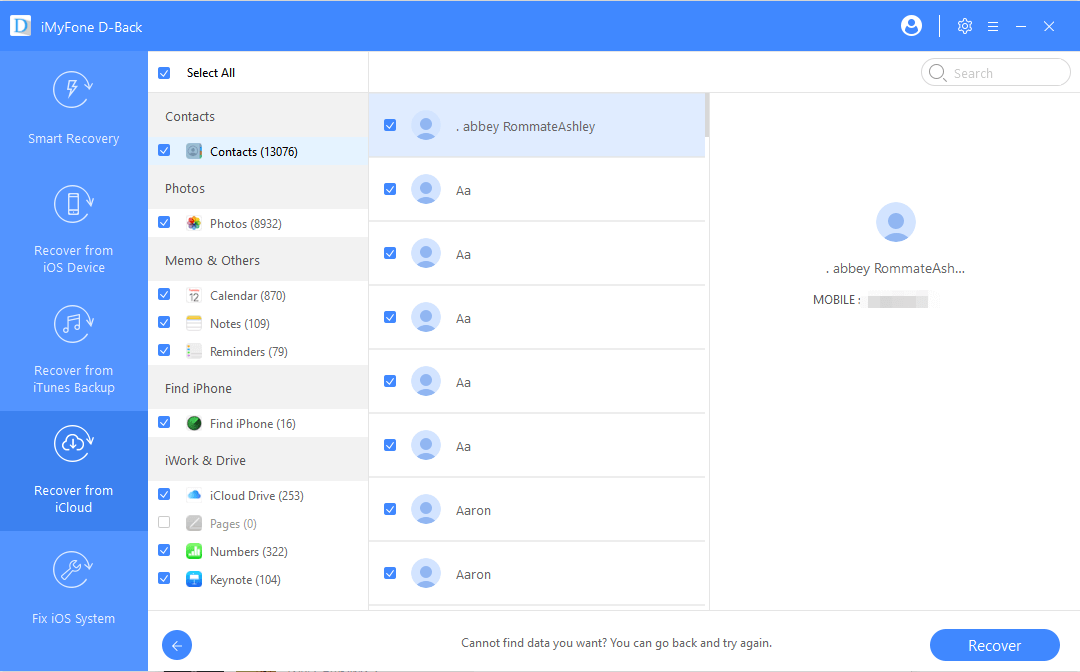The height and width of the screenshot is (672, 1080).
Task: Close the iMyFone D-Back window
Action: (x=1048, y=26)
